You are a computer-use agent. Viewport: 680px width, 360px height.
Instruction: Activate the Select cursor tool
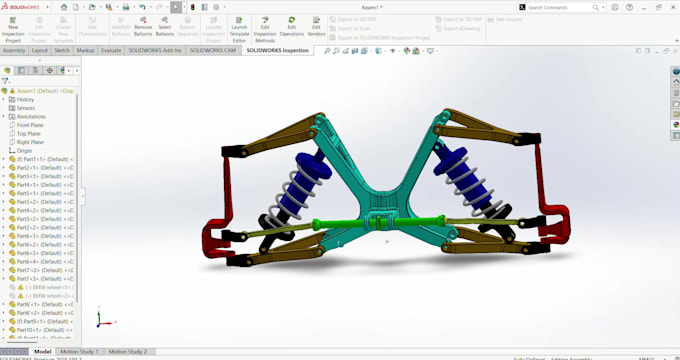[176, 7]
